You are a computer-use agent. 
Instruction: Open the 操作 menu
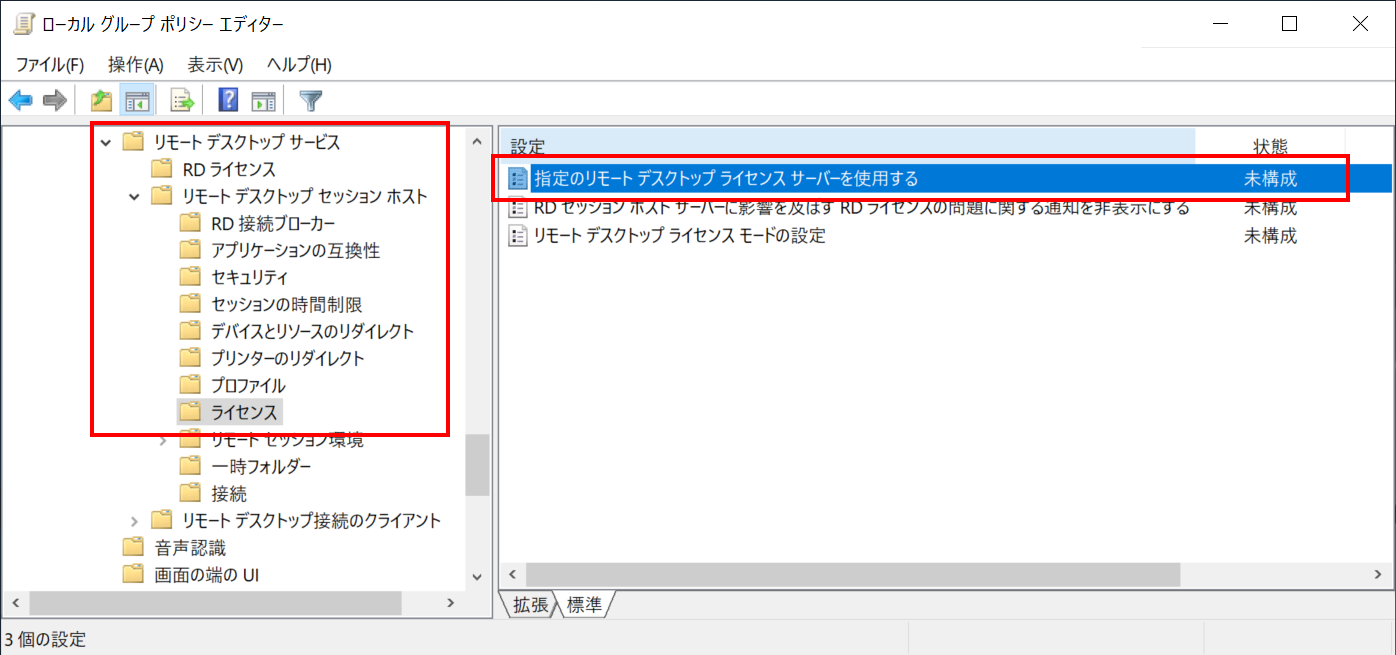[135, 64]
